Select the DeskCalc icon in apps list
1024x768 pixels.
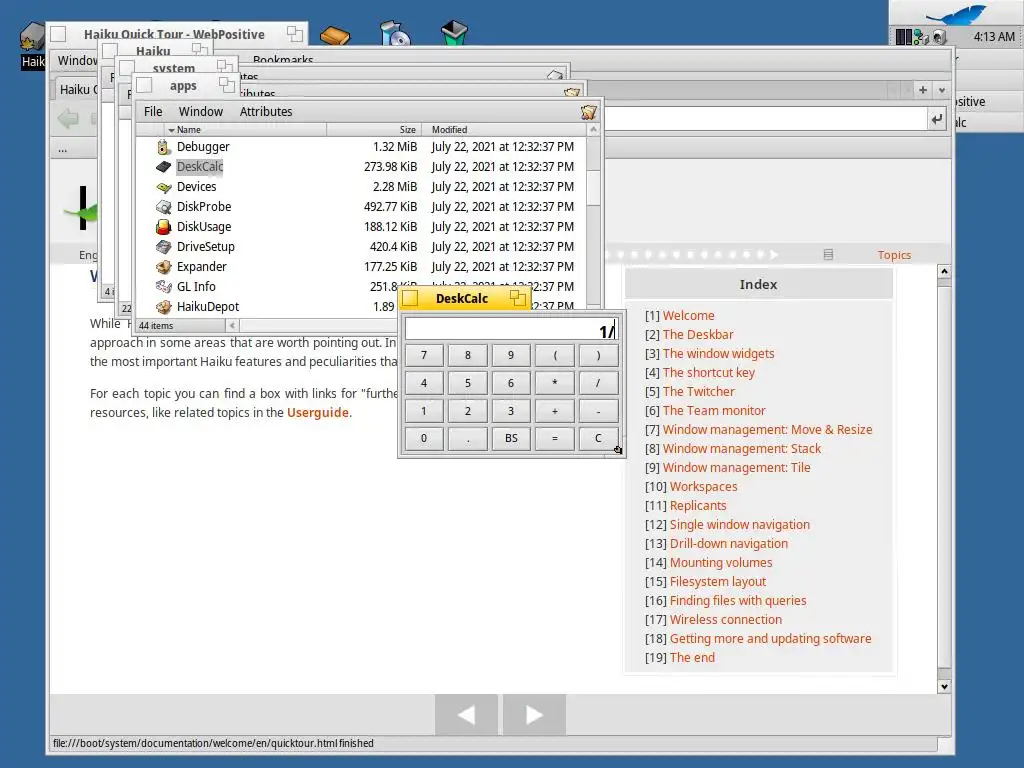[163, 167]
